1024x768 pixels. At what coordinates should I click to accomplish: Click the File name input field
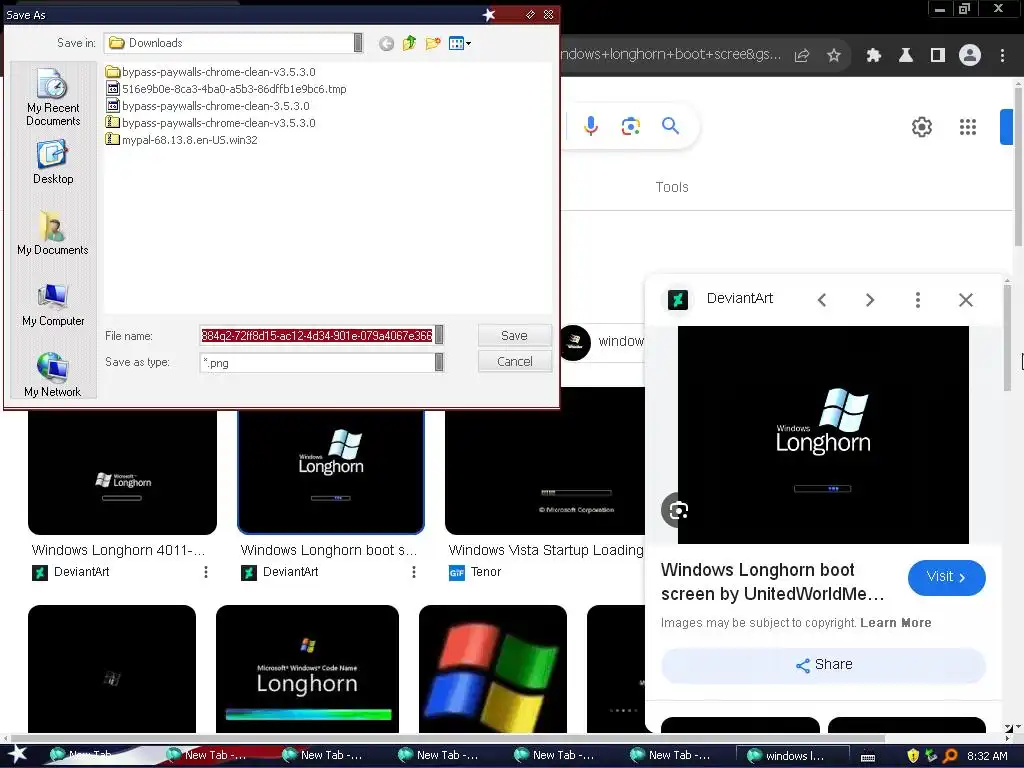317,335
